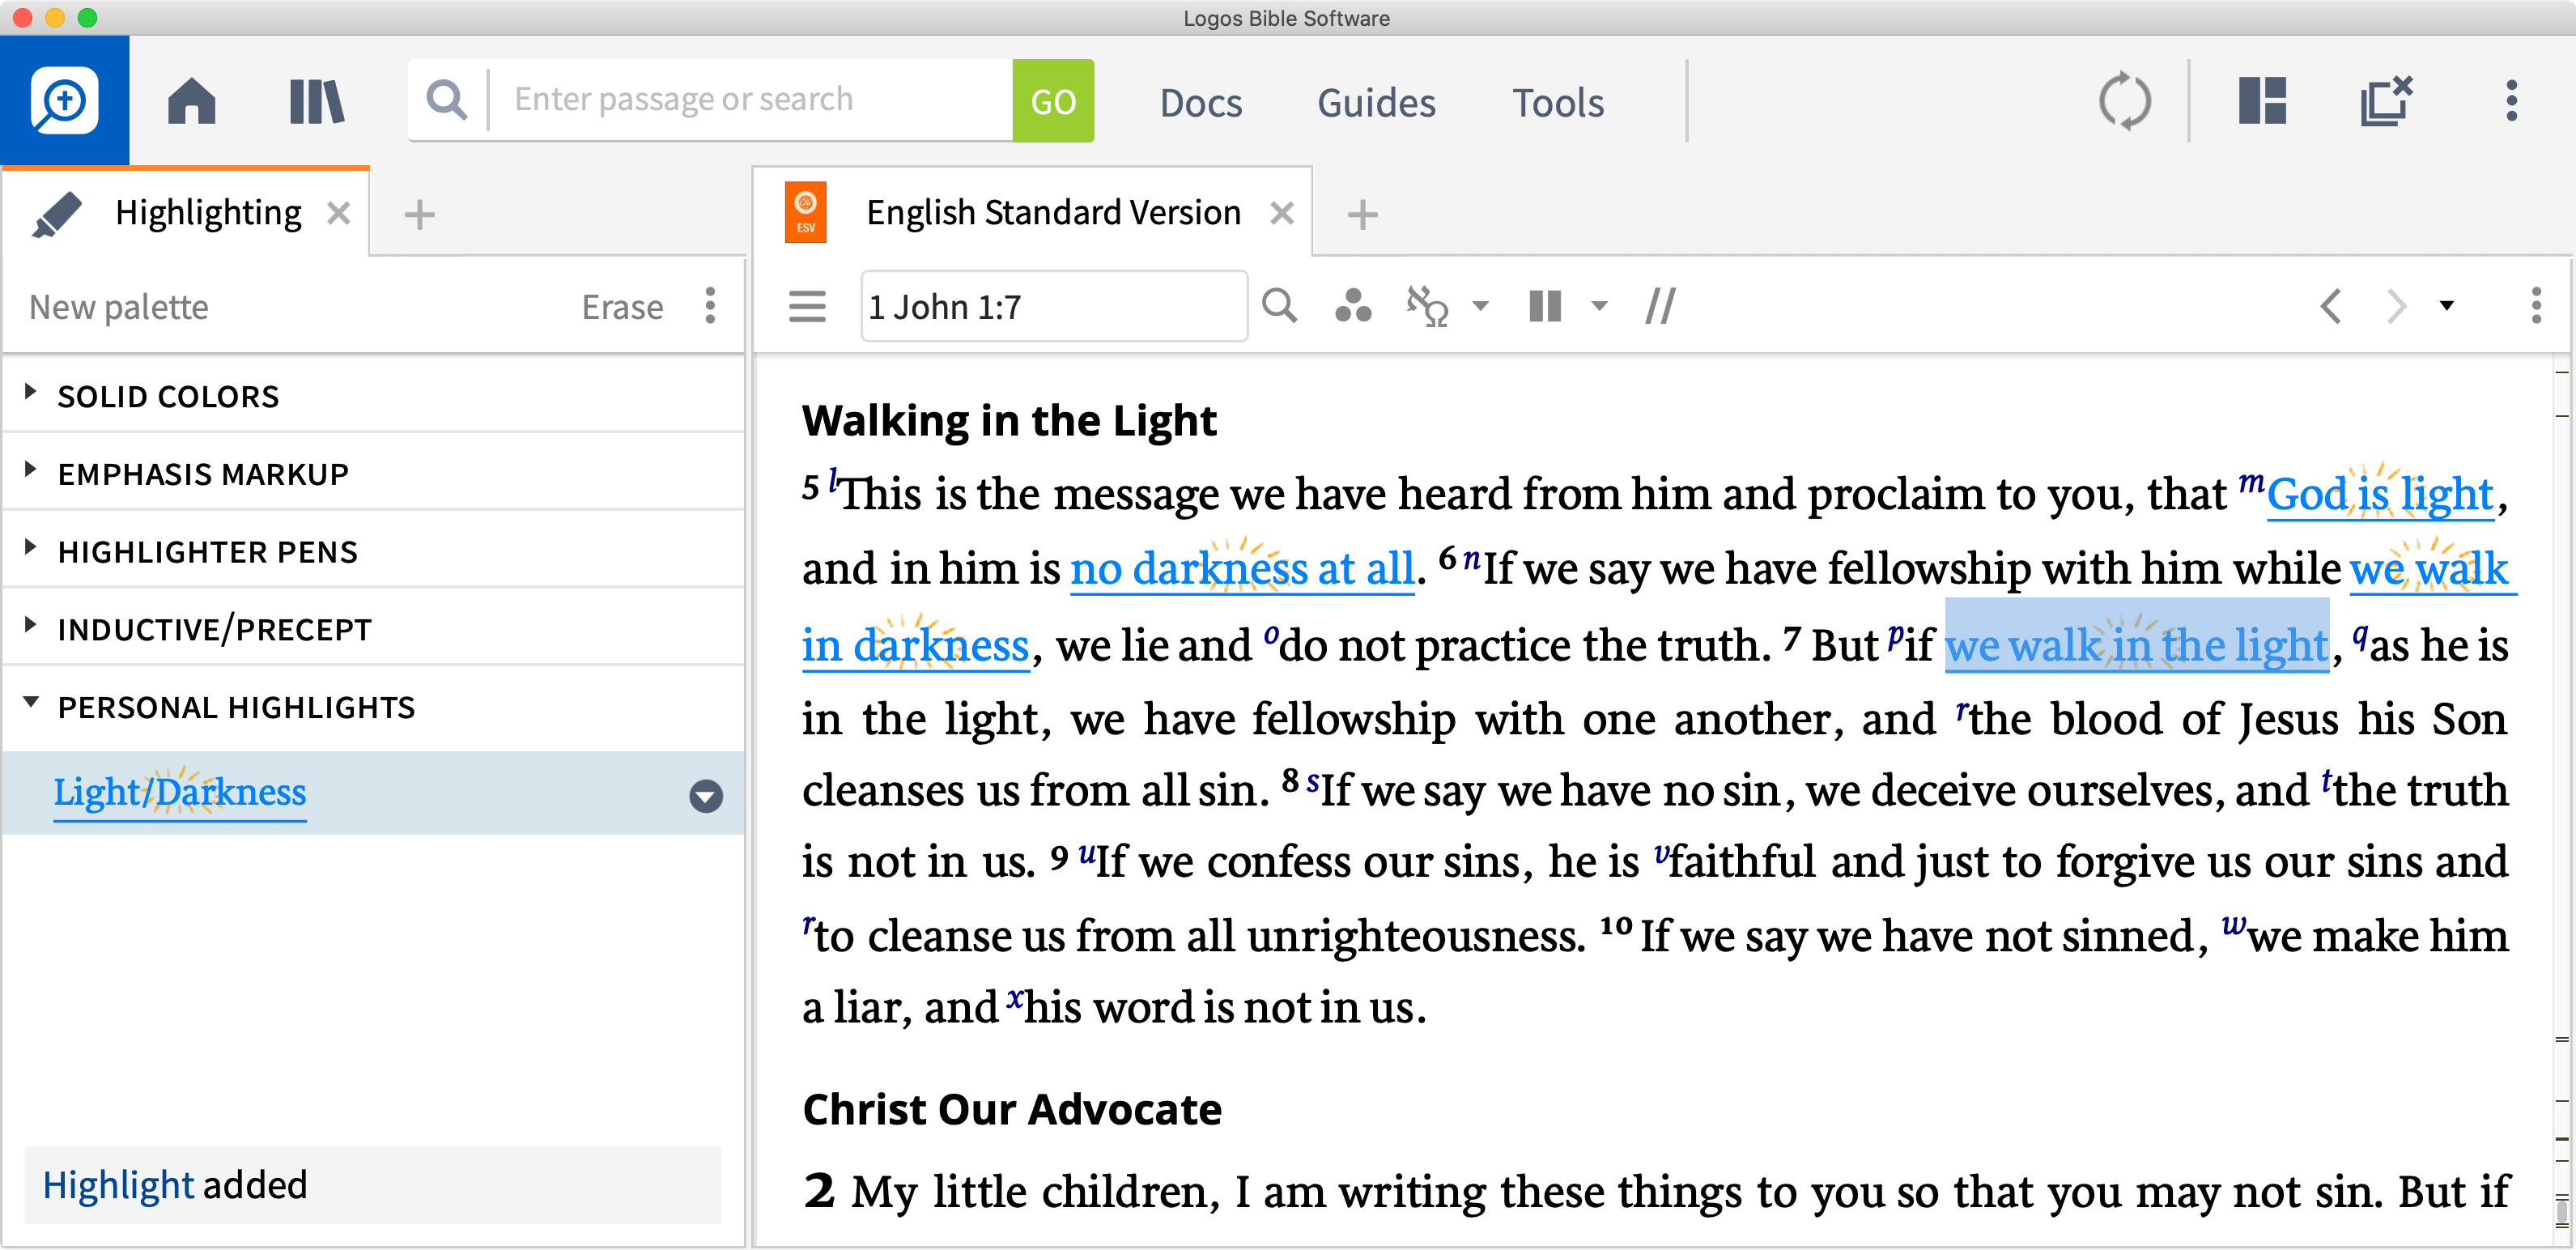Open the Layouts icon
Image resolution: width=2576 pixels, height=1250 pixels.
tap(2262, 101)
